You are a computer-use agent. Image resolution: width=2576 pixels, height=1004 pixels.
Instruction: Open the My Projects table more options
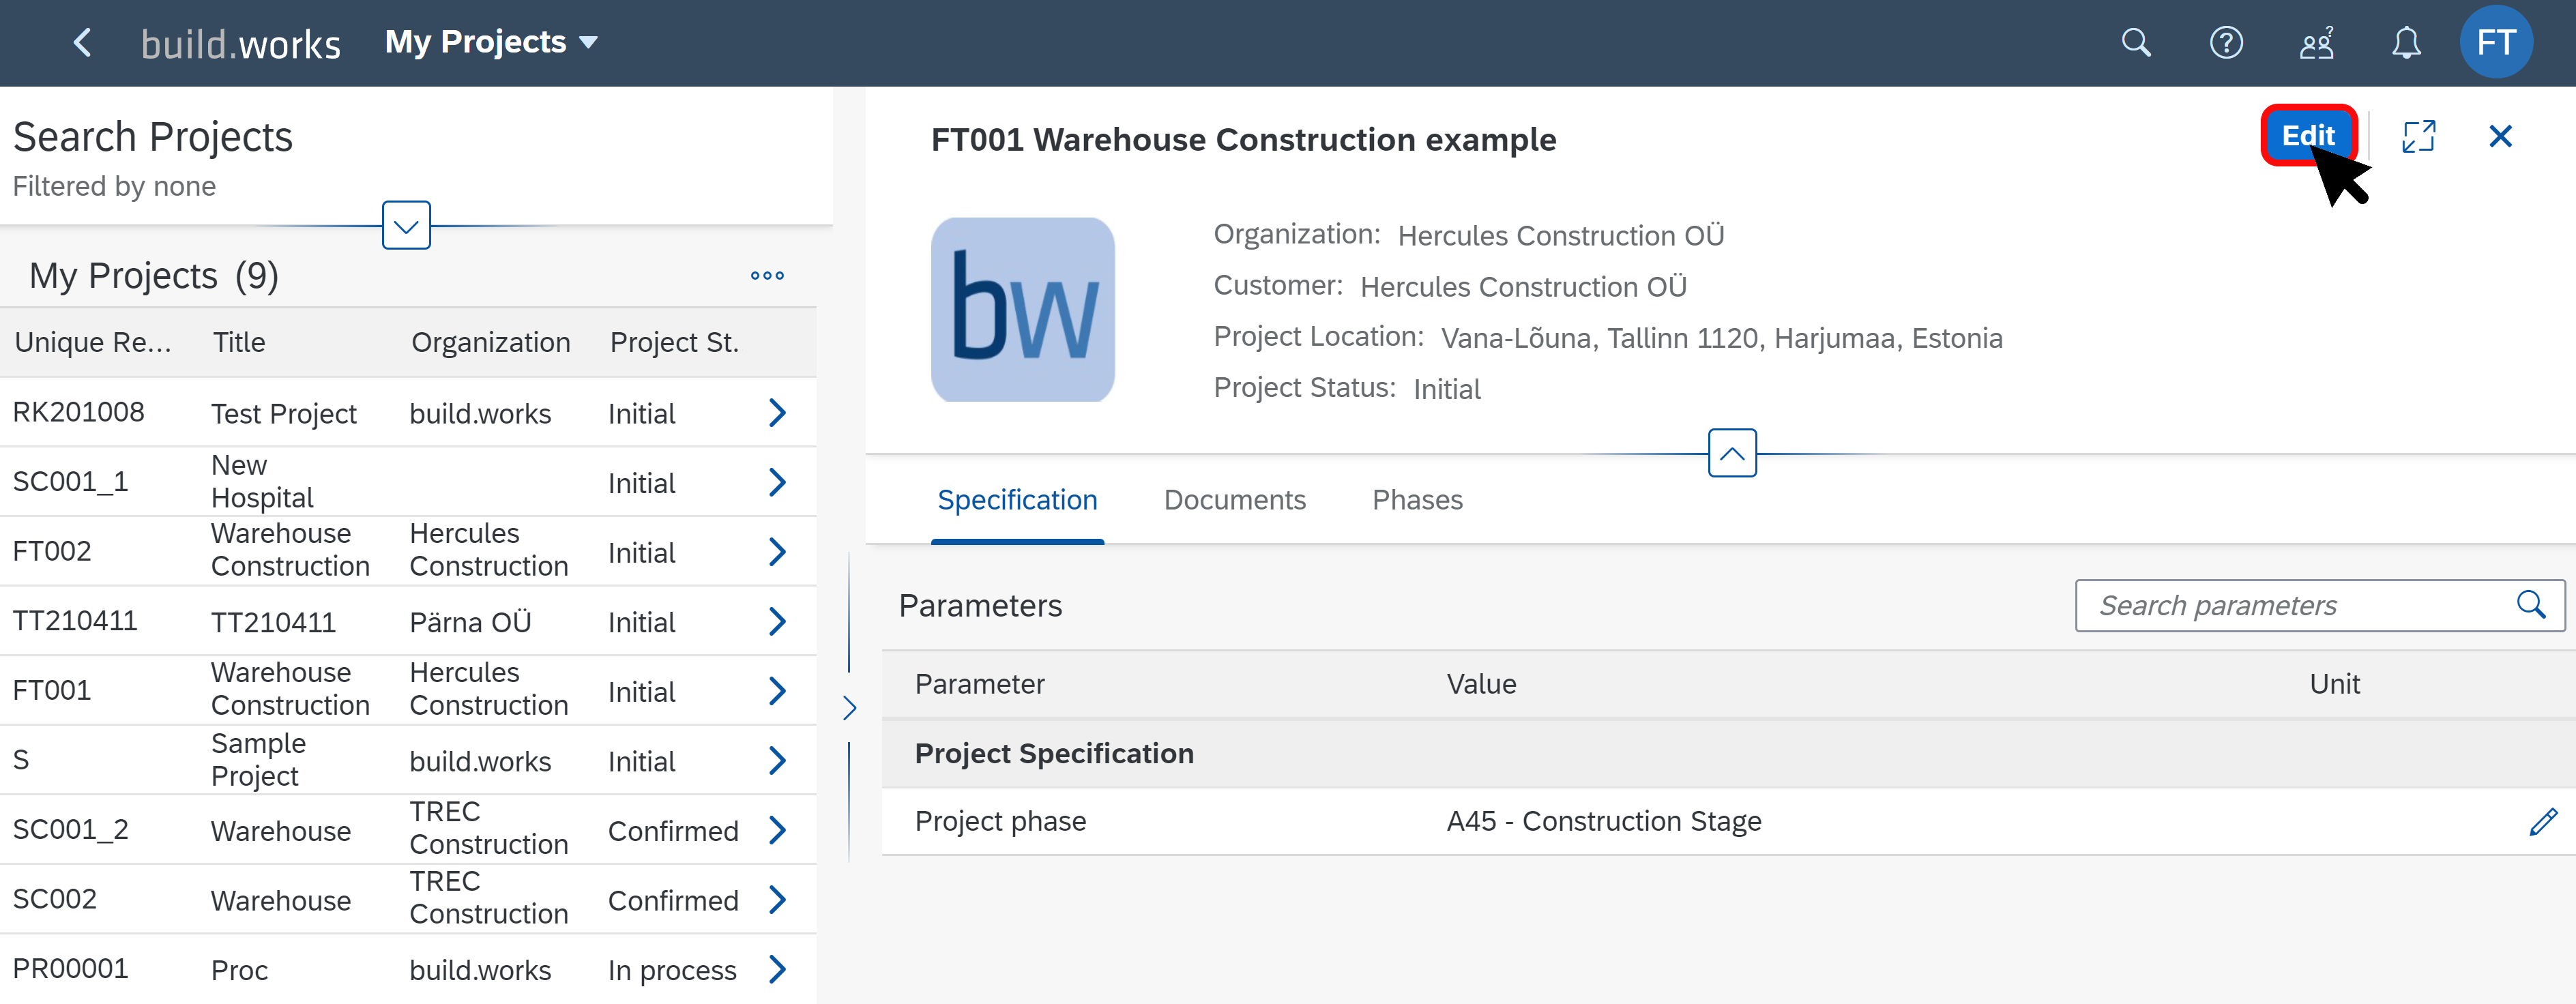[767, 275]
